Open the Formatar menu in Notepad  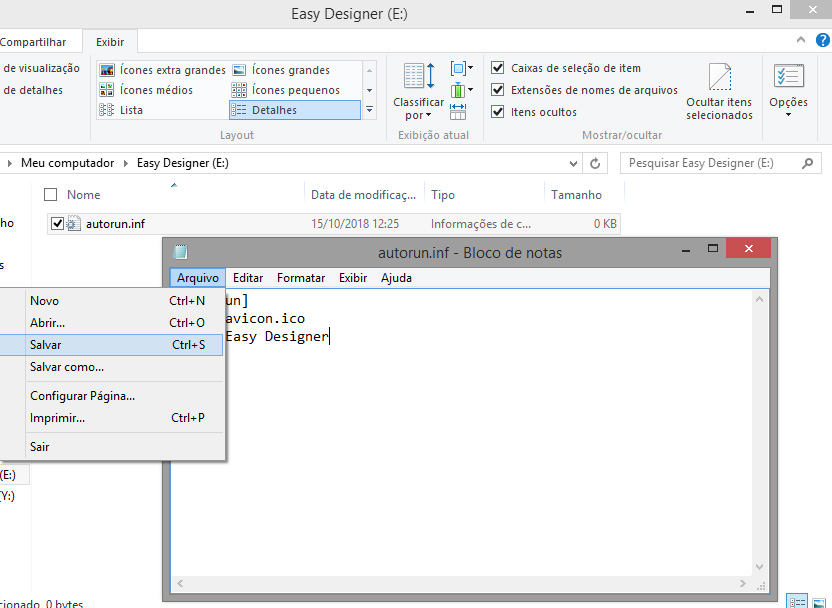click(300, 278)
